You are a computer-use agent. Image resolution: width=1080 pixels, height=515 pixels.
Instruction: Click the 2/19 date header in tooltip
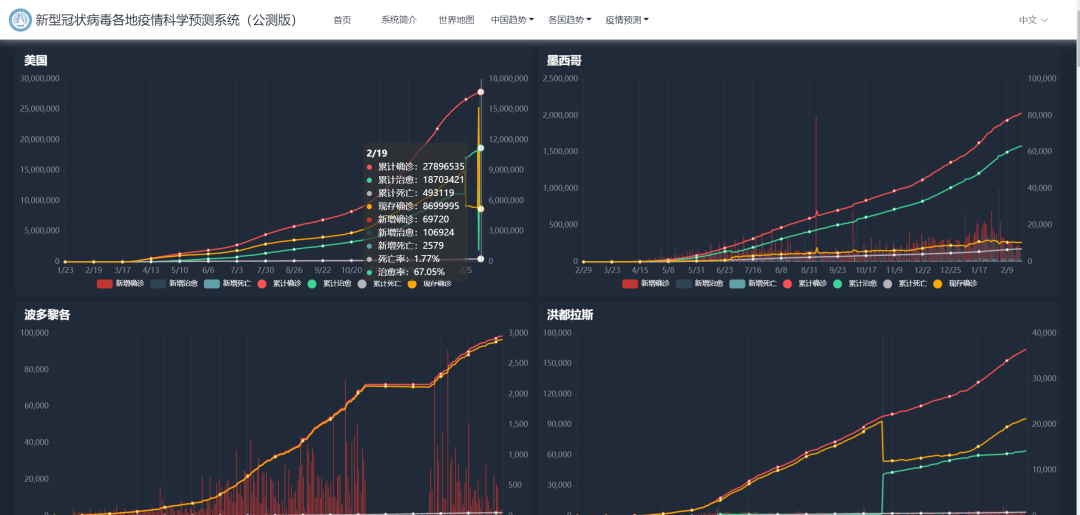(376, 153)
